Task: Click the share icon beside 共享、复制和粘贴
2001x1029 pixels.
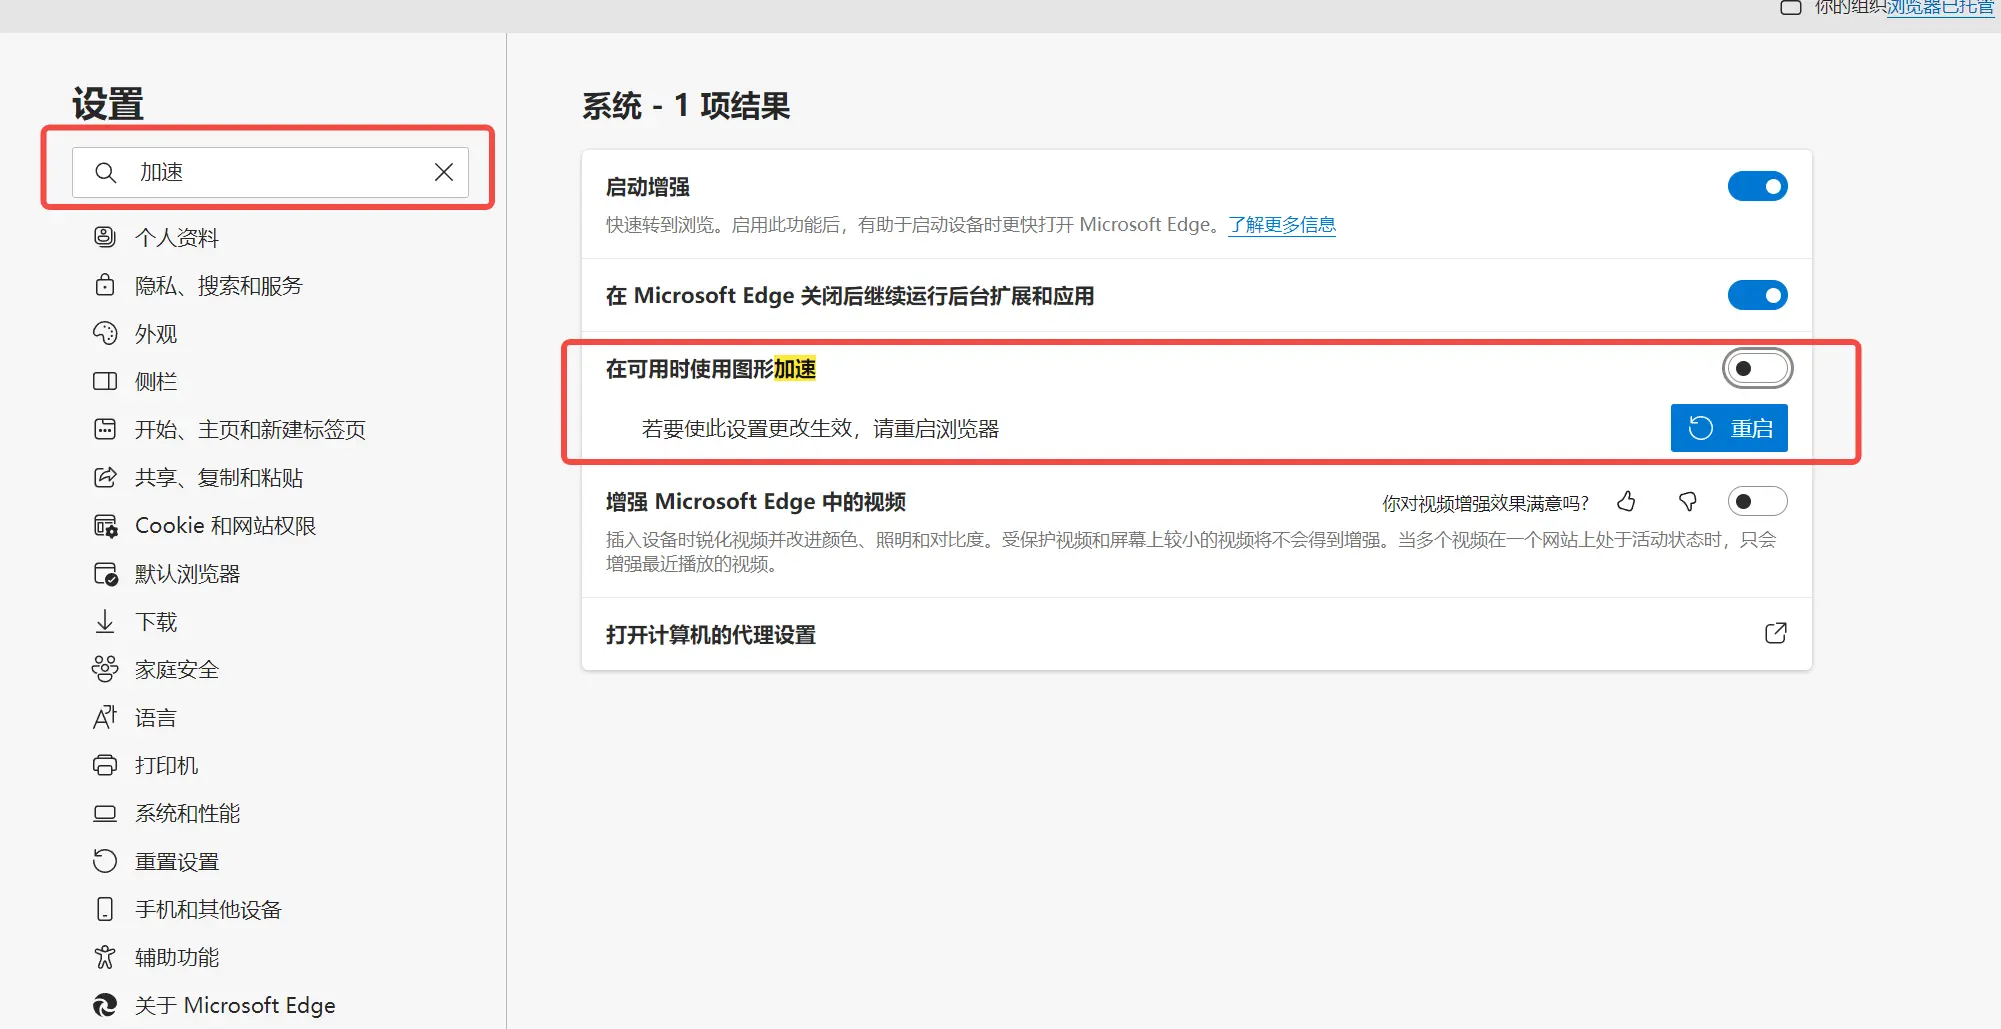Action: point(105,477)
